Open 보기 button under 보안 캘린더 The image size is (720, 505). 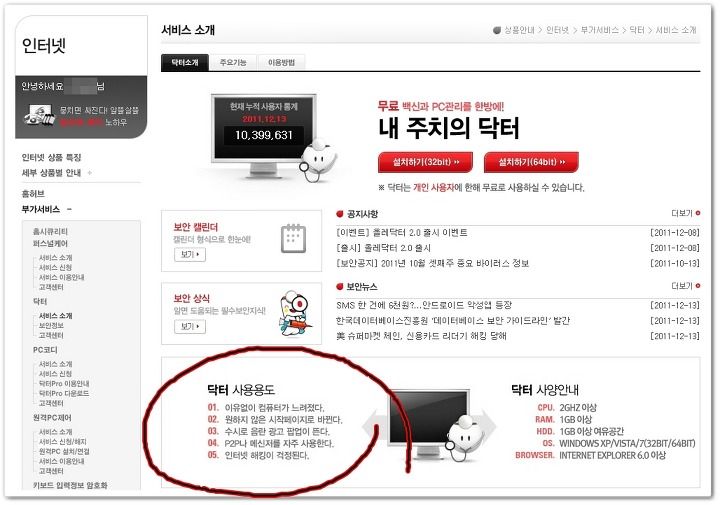(x=190, y=254)
